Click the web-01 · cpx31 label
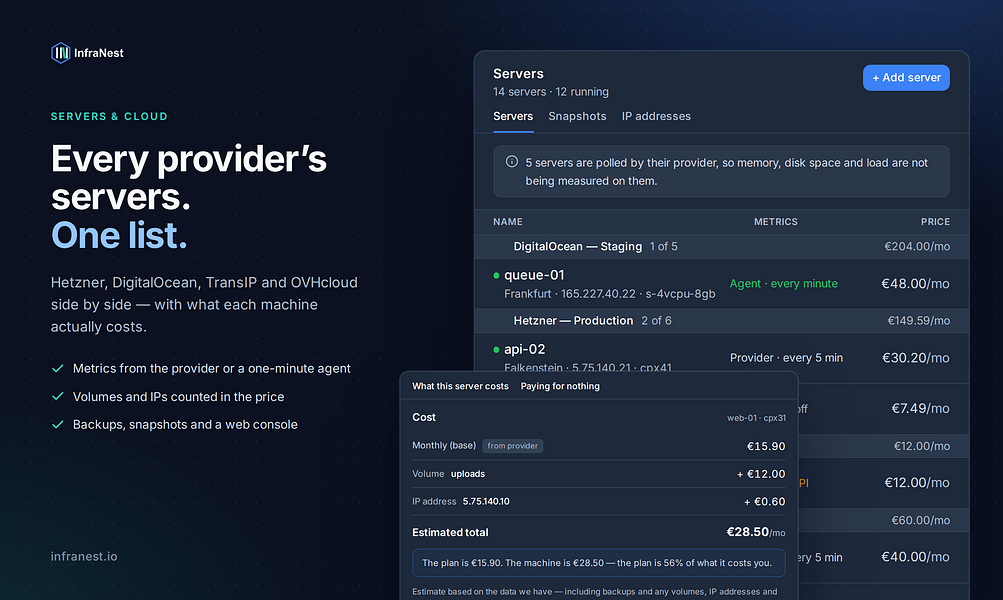The height and width of the screenshot is (600, 1003). coord(756,418)
